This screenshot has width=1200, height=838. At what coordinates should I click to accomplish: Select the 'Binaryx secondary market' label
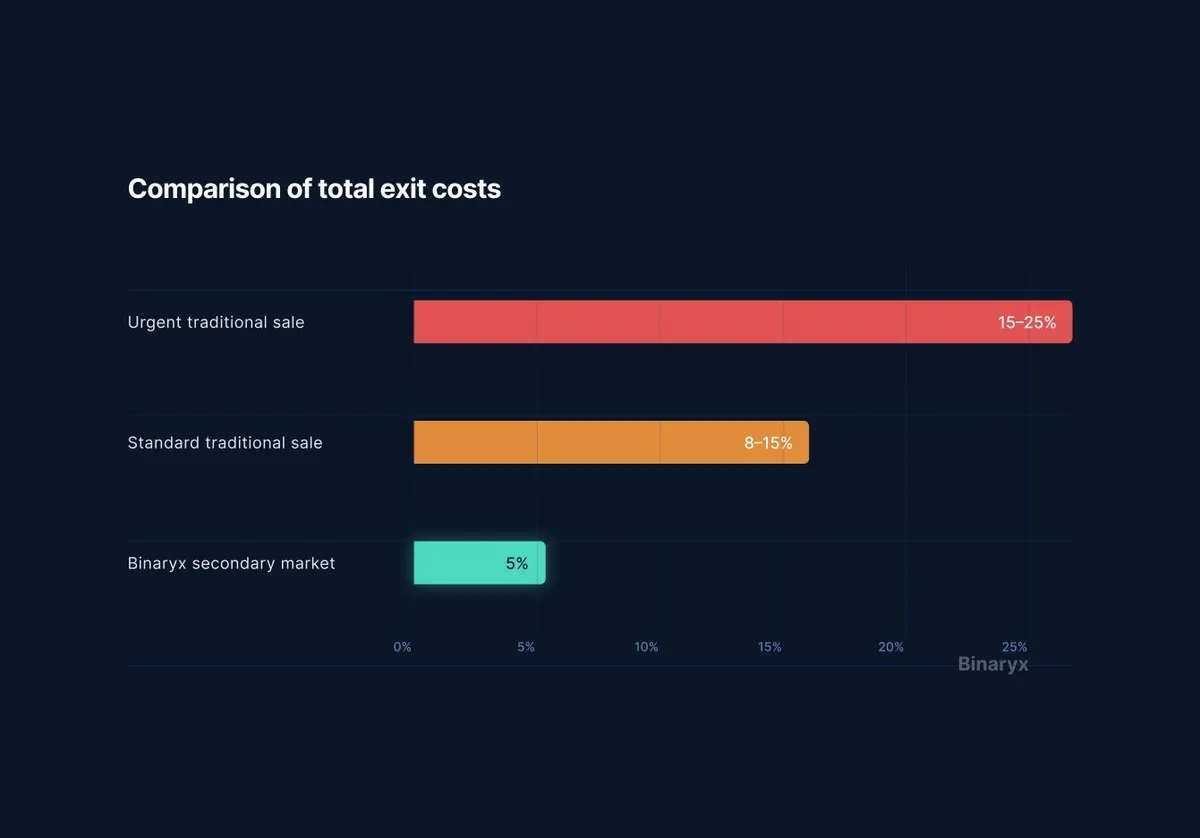[x=231, y=564]
